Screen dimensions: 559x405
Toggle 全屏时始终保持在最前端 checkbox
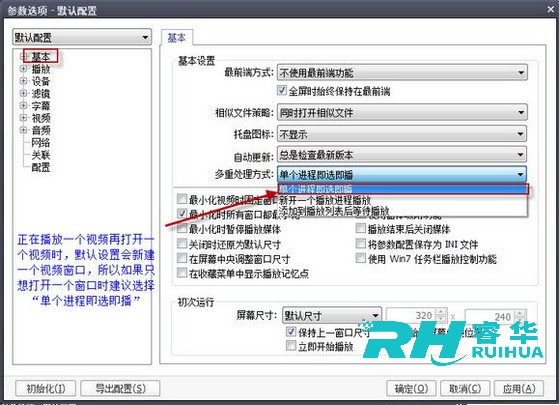coord(282,91)
